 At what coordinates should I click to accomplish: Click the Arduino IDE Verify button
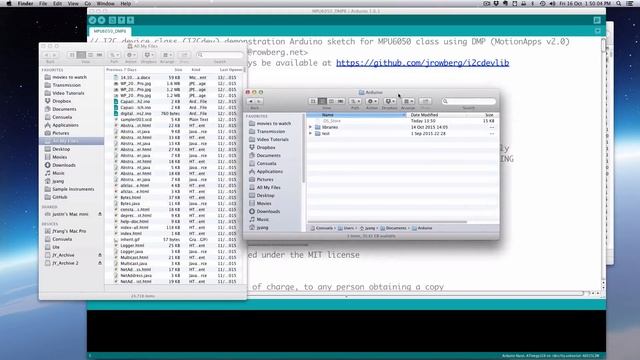(92, 20)
